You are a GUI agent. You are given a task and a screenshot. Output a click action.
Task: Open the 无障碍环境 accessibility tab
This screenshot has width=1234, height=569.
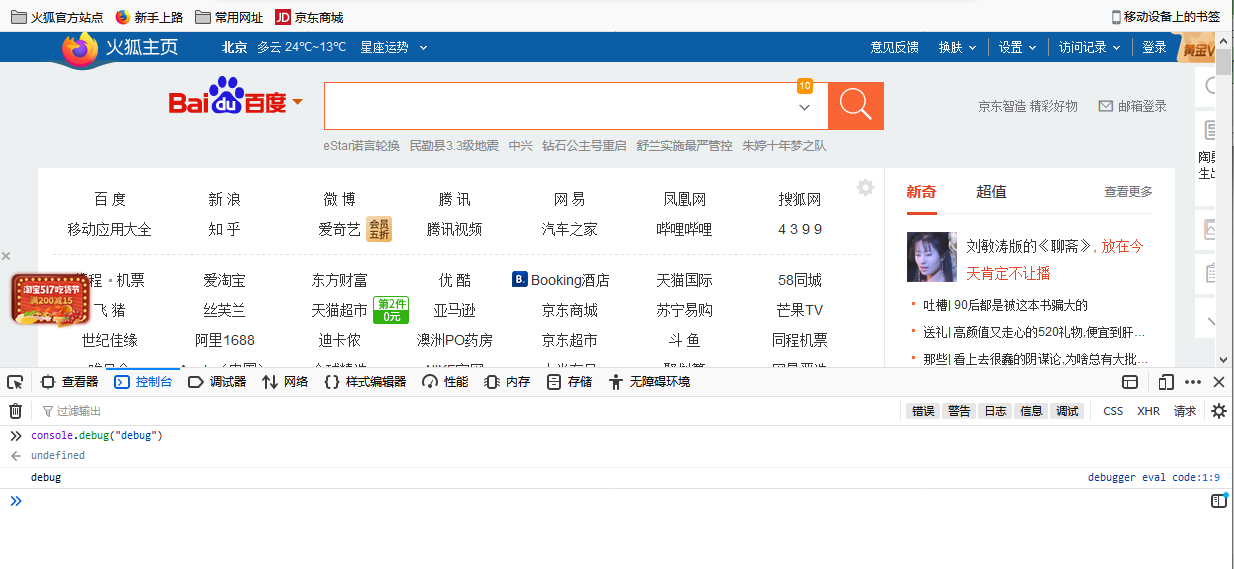pyautogui.click(x=649, y=382)
